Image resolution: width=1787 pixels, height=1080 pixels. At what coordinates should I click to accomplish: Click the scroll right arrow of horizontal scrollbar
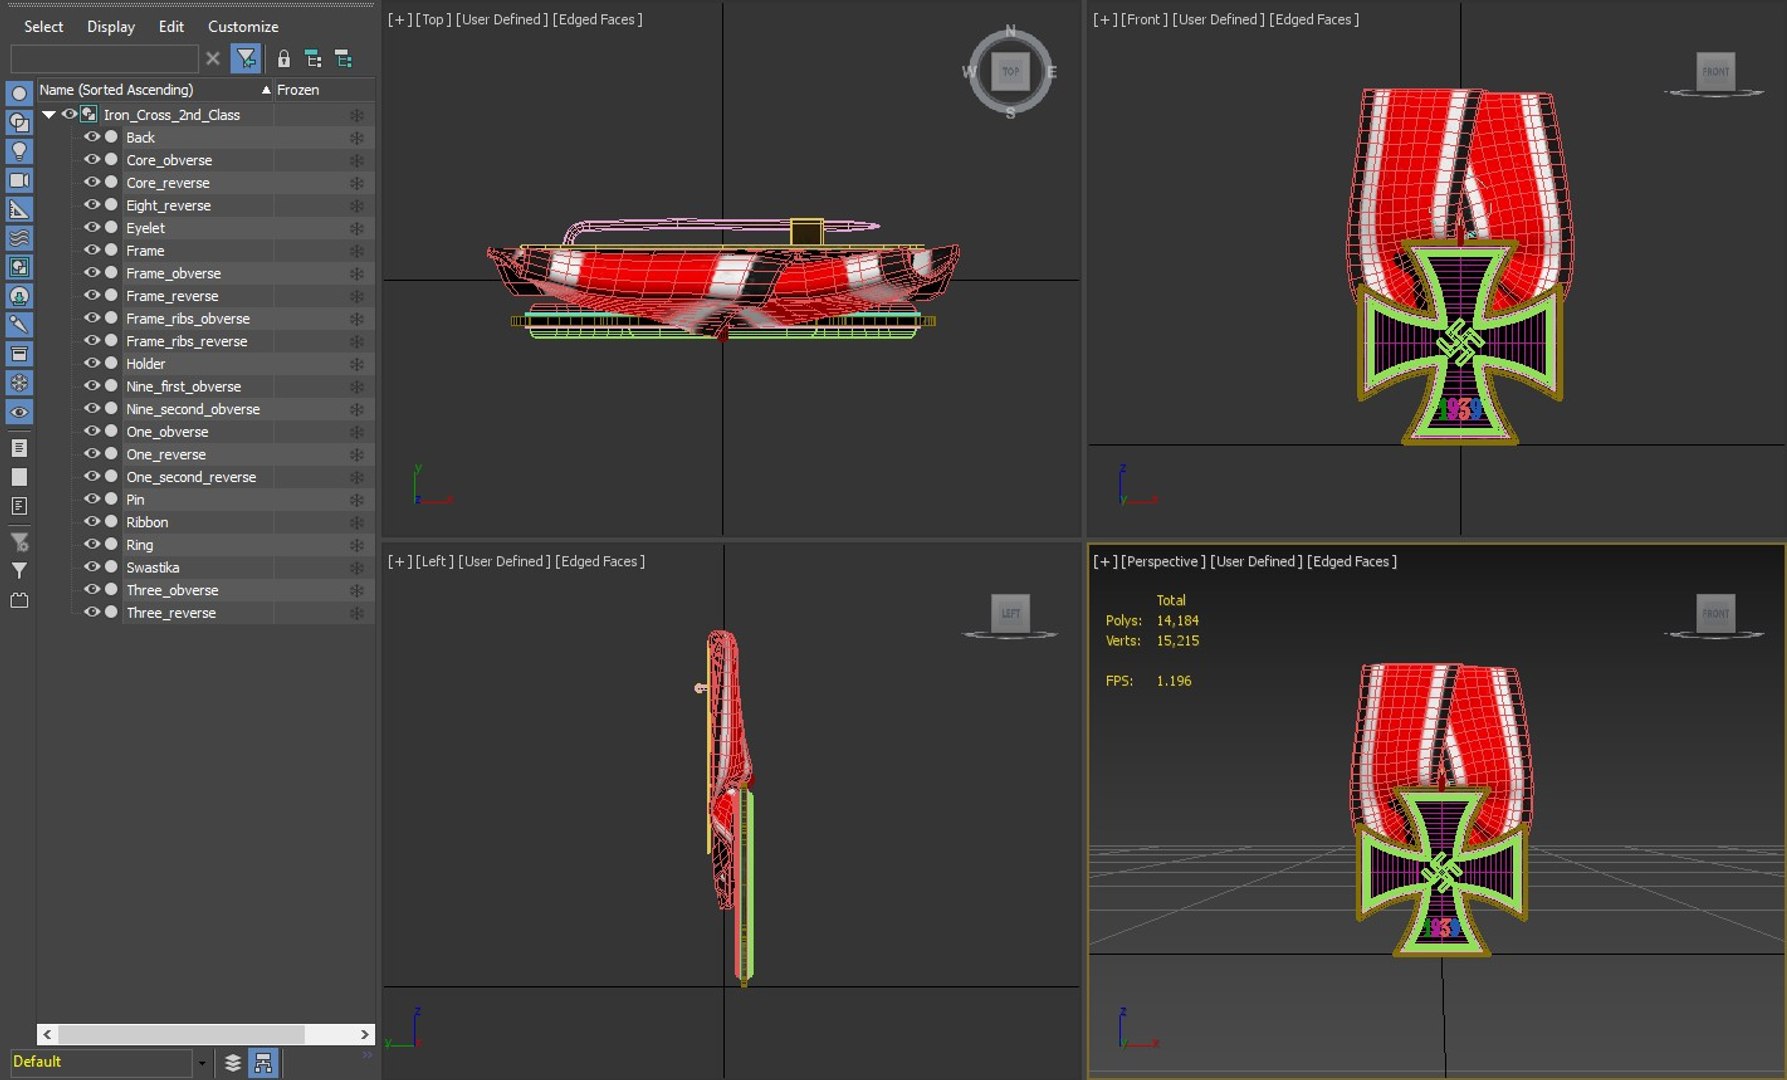point(365,1034)
